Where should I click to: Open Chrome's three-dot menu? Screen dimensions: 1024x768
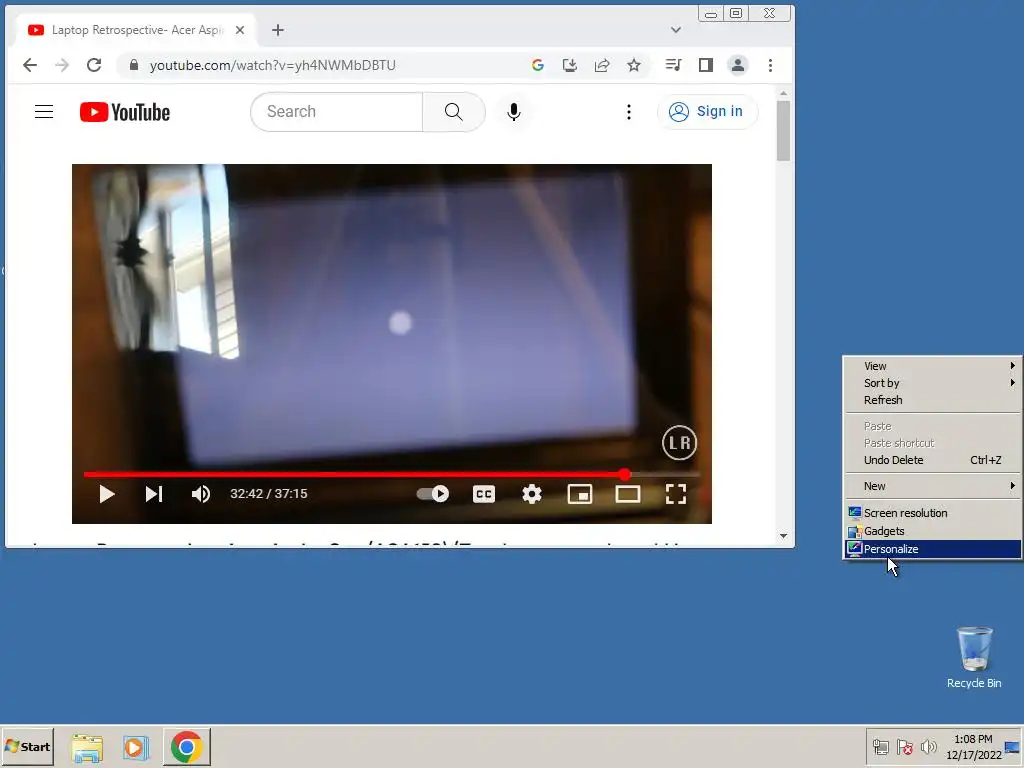coord(771,65)
